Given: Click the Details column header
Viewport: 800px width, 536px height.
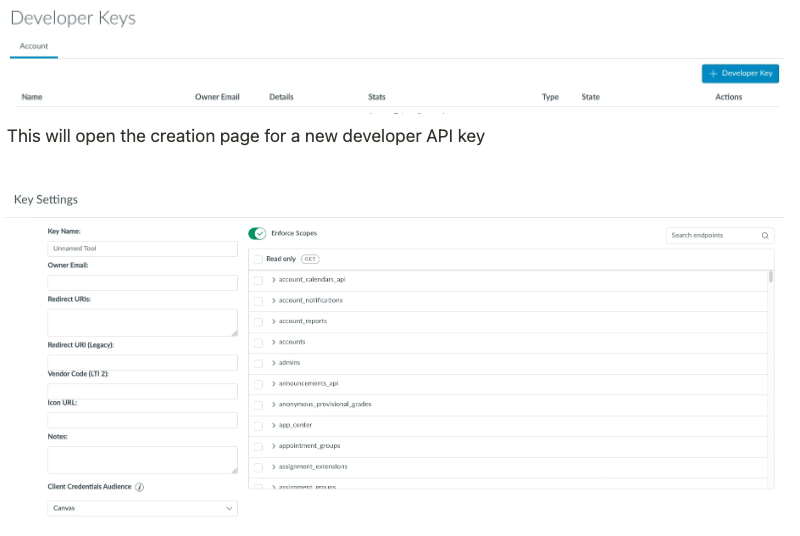Looking at the screenshot, I should [281, 97].
